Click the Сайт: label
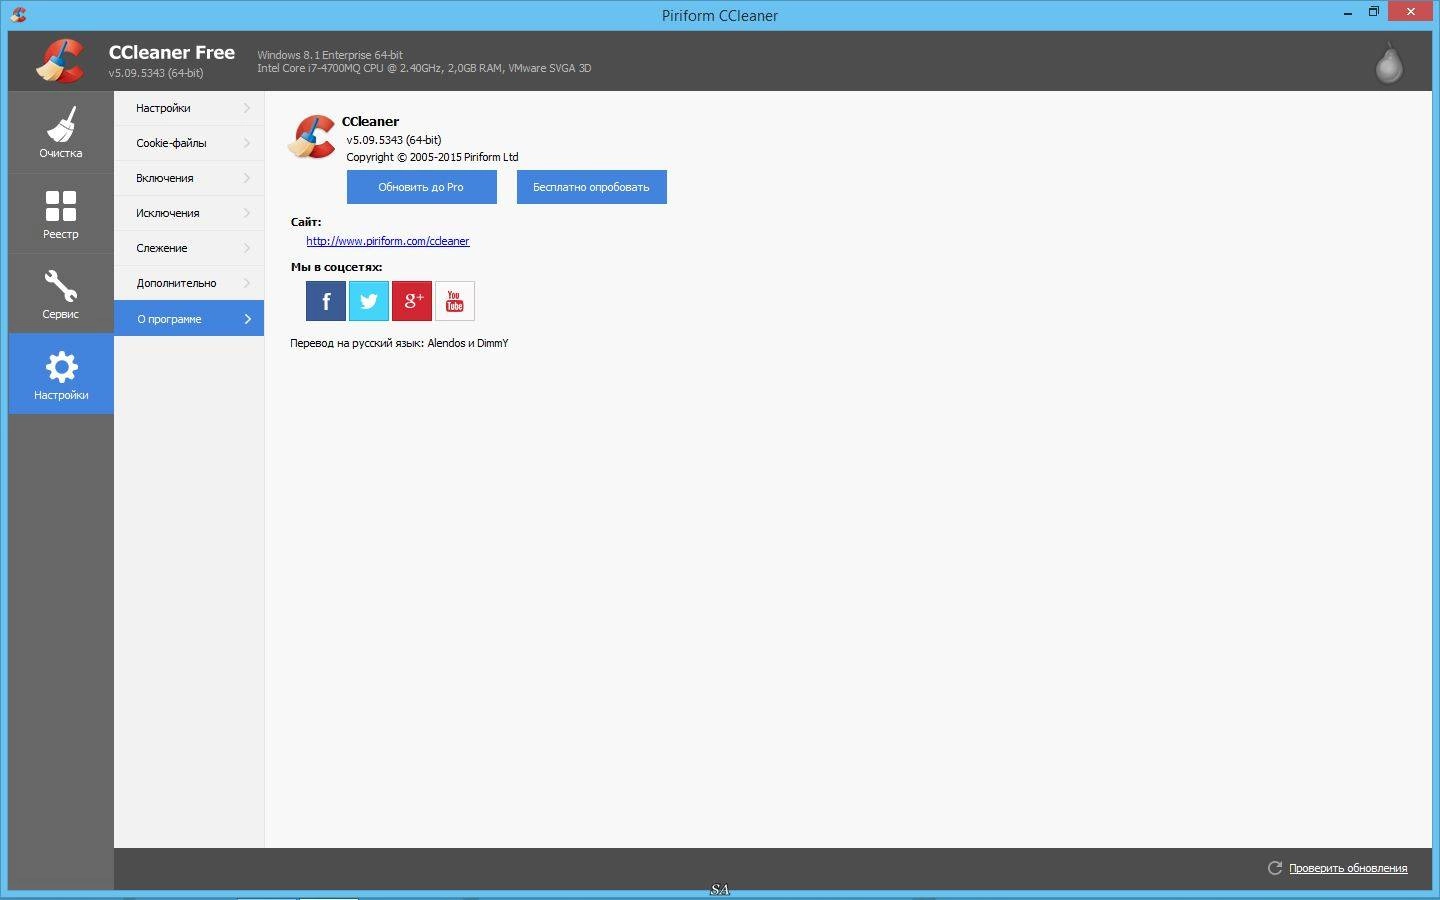 click(306, 222)
